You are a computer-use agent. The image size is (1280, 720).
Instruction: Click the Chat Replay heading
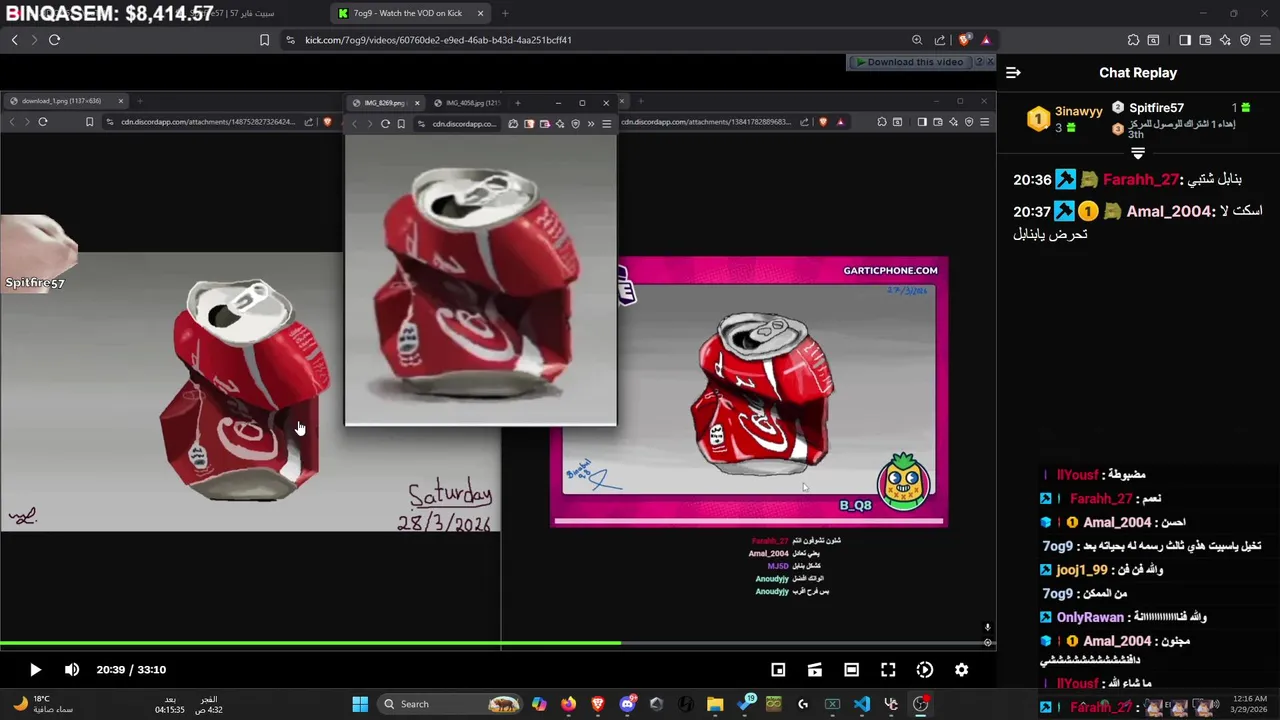pyautogui.click(x=1138, y=73)
